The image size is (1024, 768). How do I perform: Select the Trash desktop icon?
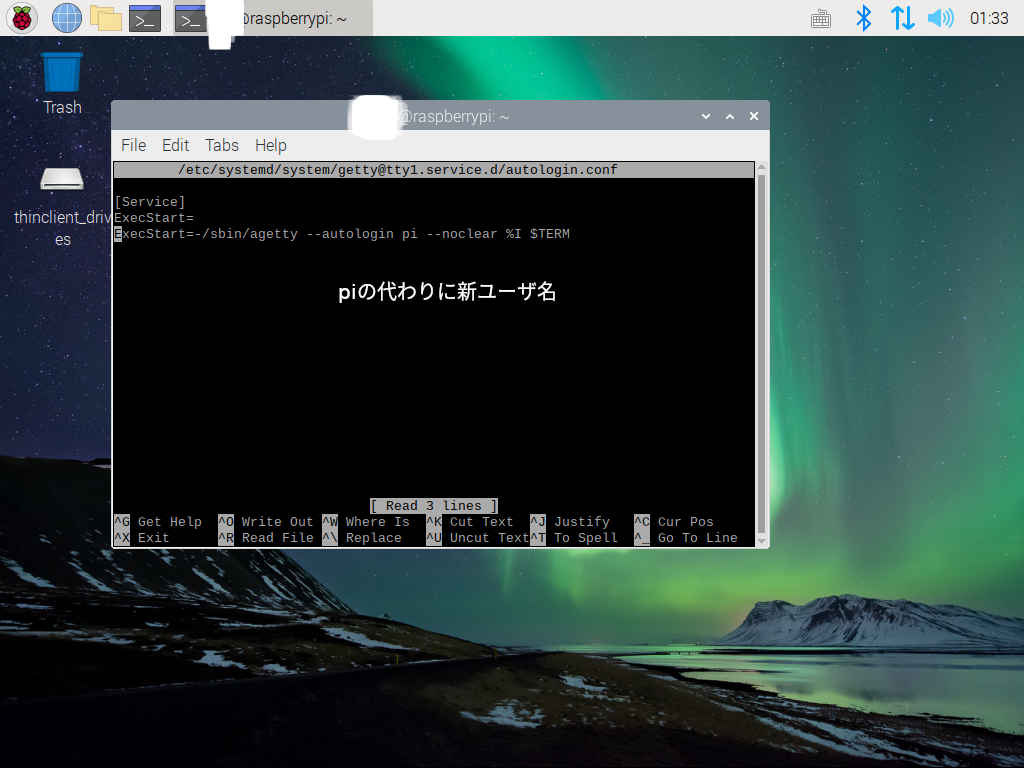pos(62,84)
